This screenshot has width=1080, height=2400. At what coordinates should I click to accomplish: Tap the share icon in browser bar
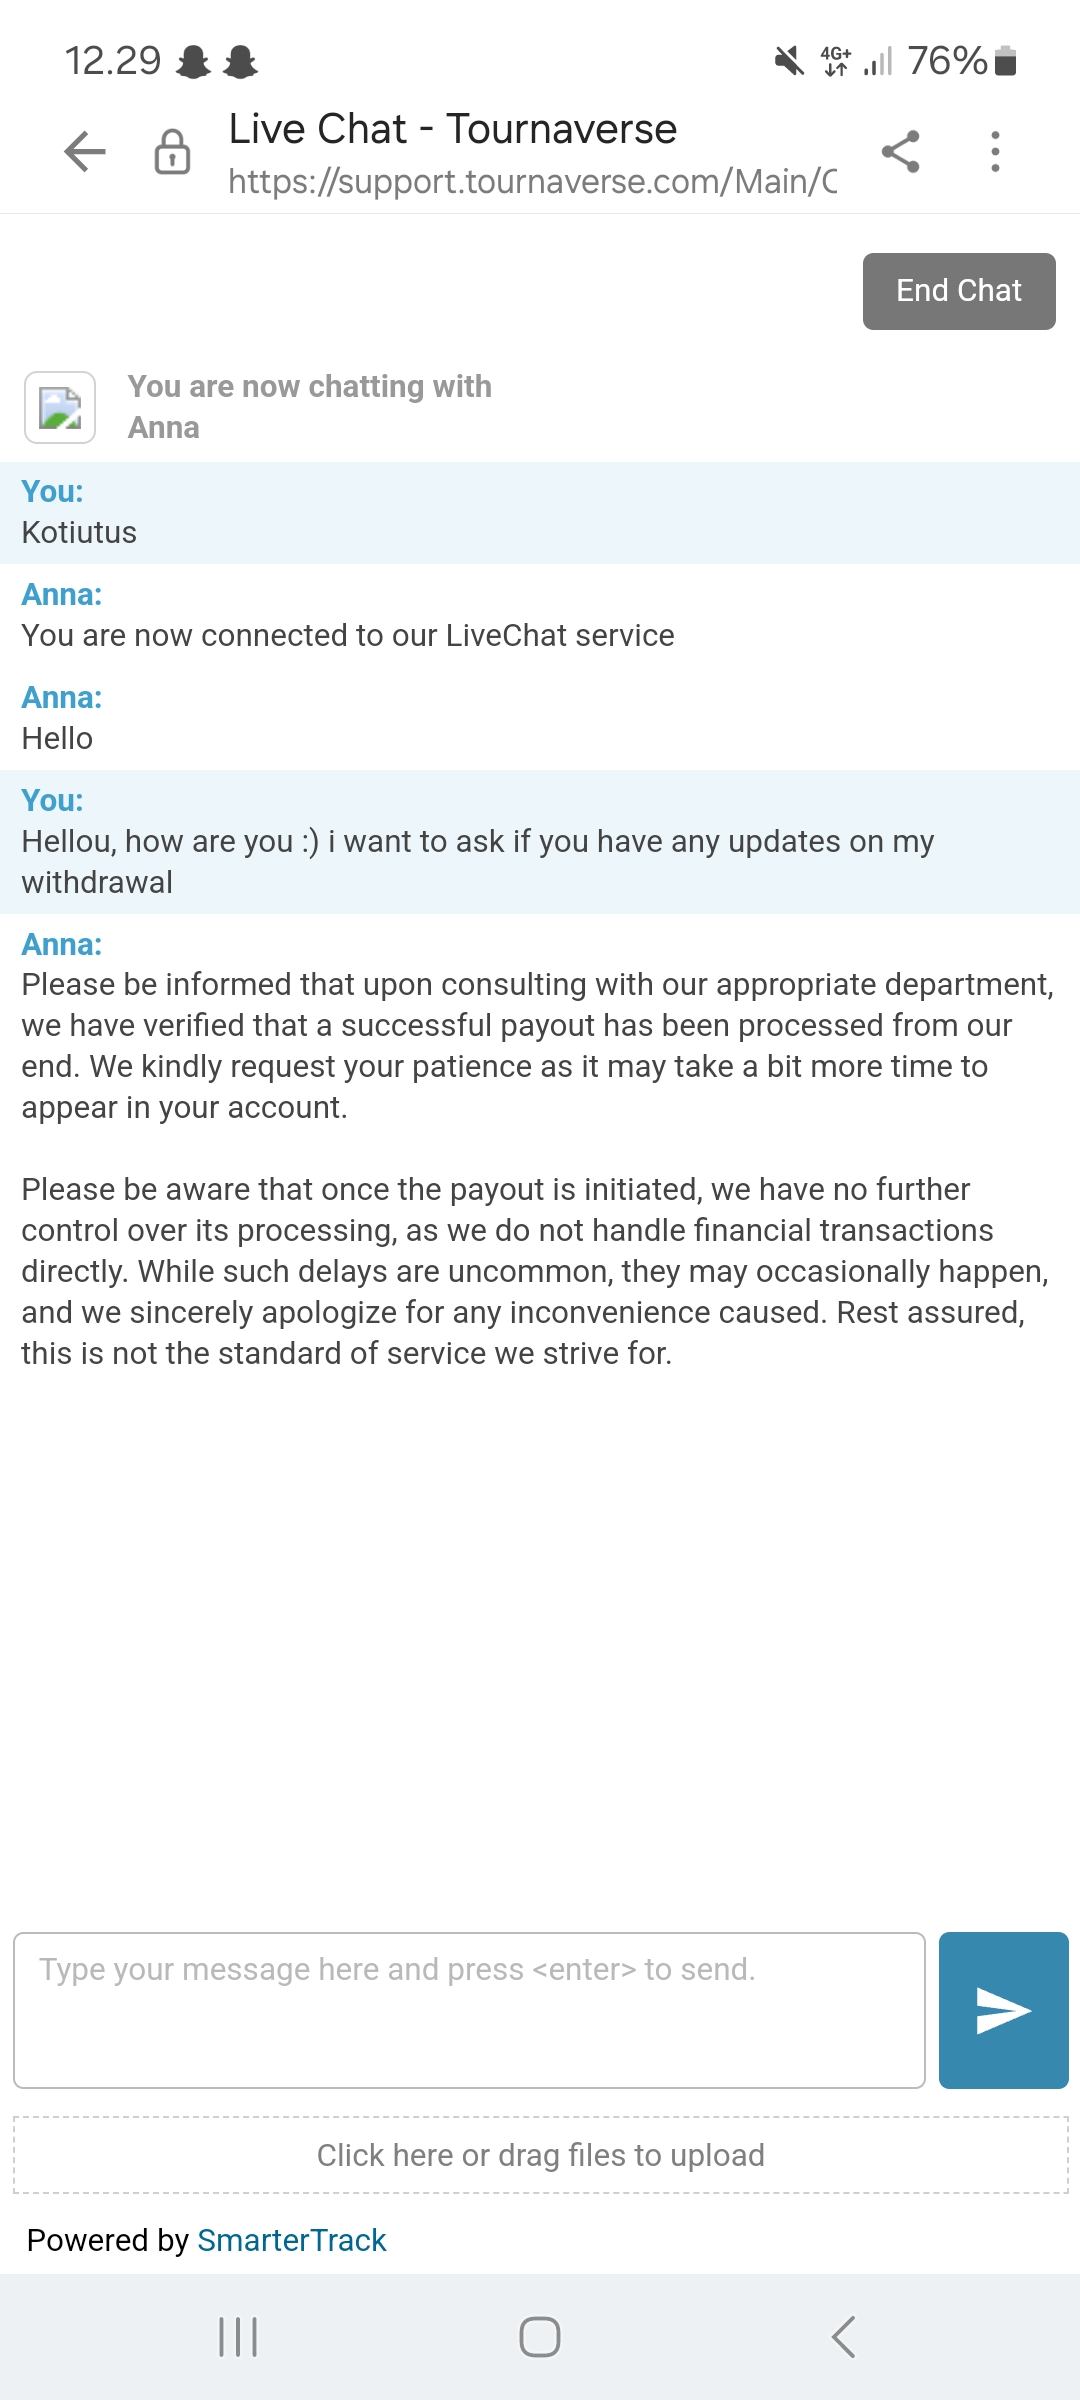click(x=900, y=152)
